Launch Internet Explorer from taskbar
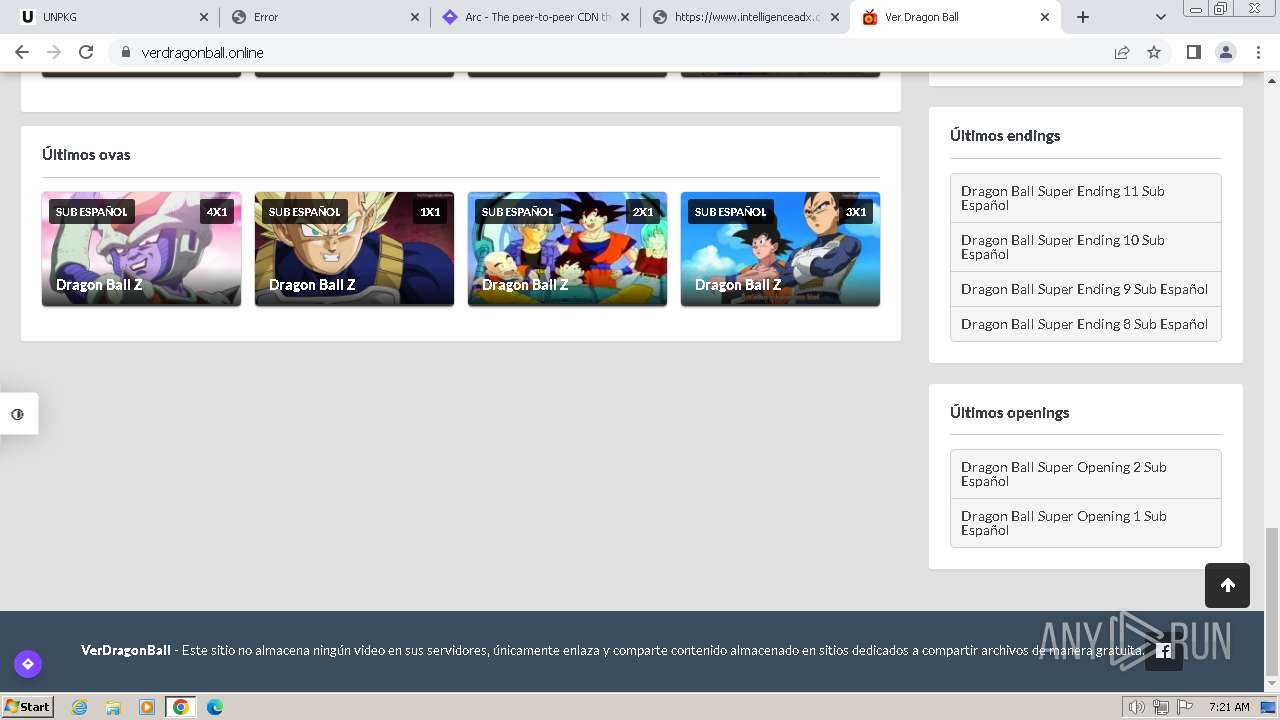 (79, 707)
